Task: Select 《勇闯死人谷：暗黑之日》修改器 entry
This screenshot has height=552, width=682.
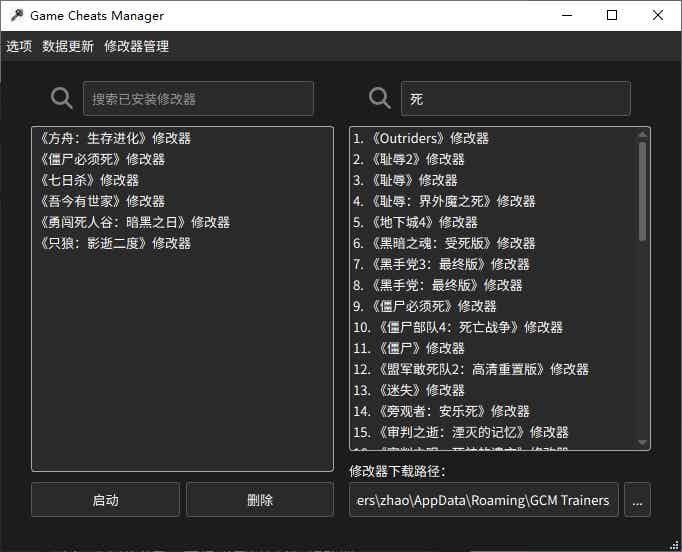Action: [183, 222]
